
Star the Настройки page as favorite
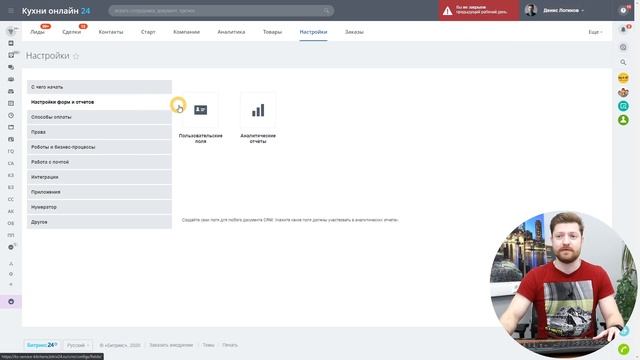pos(76,56)
